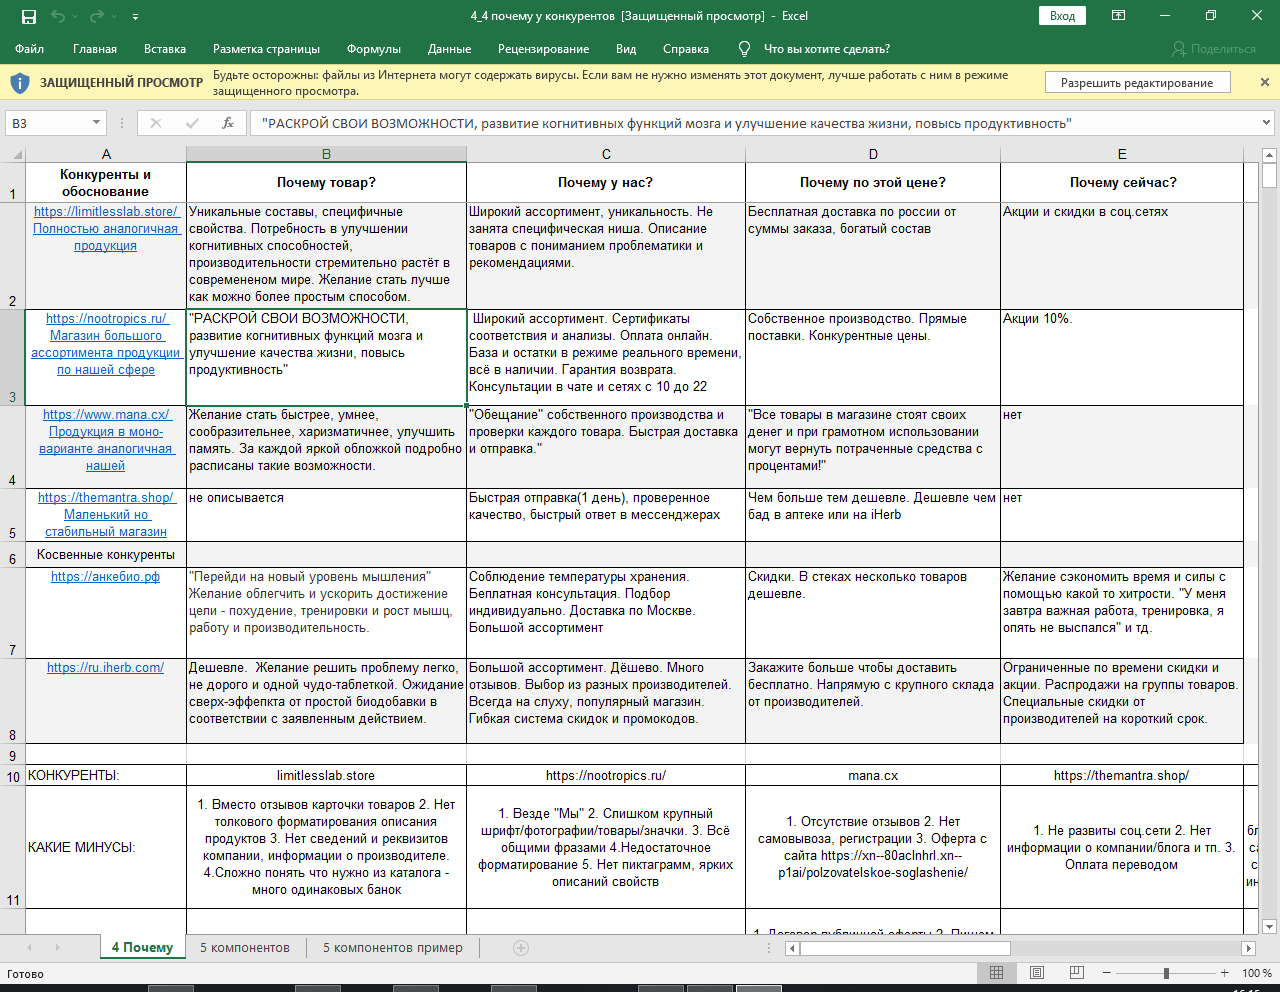Click the Вход sign-in button
The image size is (1280, 992).
[1063, 16]
